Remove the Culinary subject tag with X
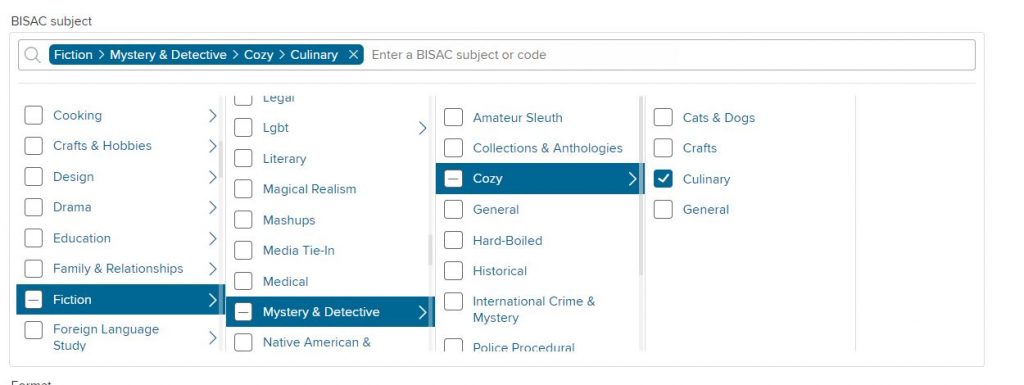 click(x=353, y=55)
